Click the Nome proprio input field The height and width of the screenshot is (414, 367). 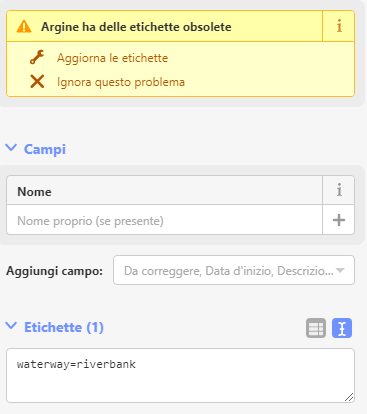coord(165,220)
